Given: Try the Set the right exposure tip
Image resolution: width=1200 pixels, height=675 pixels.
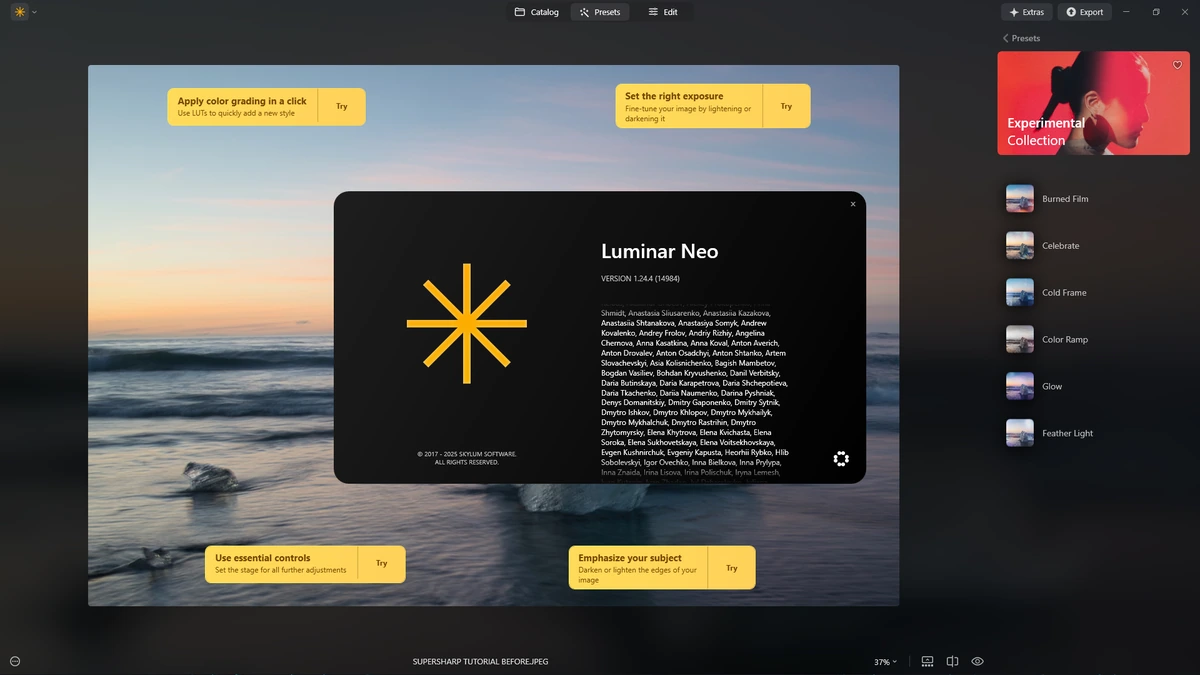Looking at the screenshot, I should pos(786,106).
